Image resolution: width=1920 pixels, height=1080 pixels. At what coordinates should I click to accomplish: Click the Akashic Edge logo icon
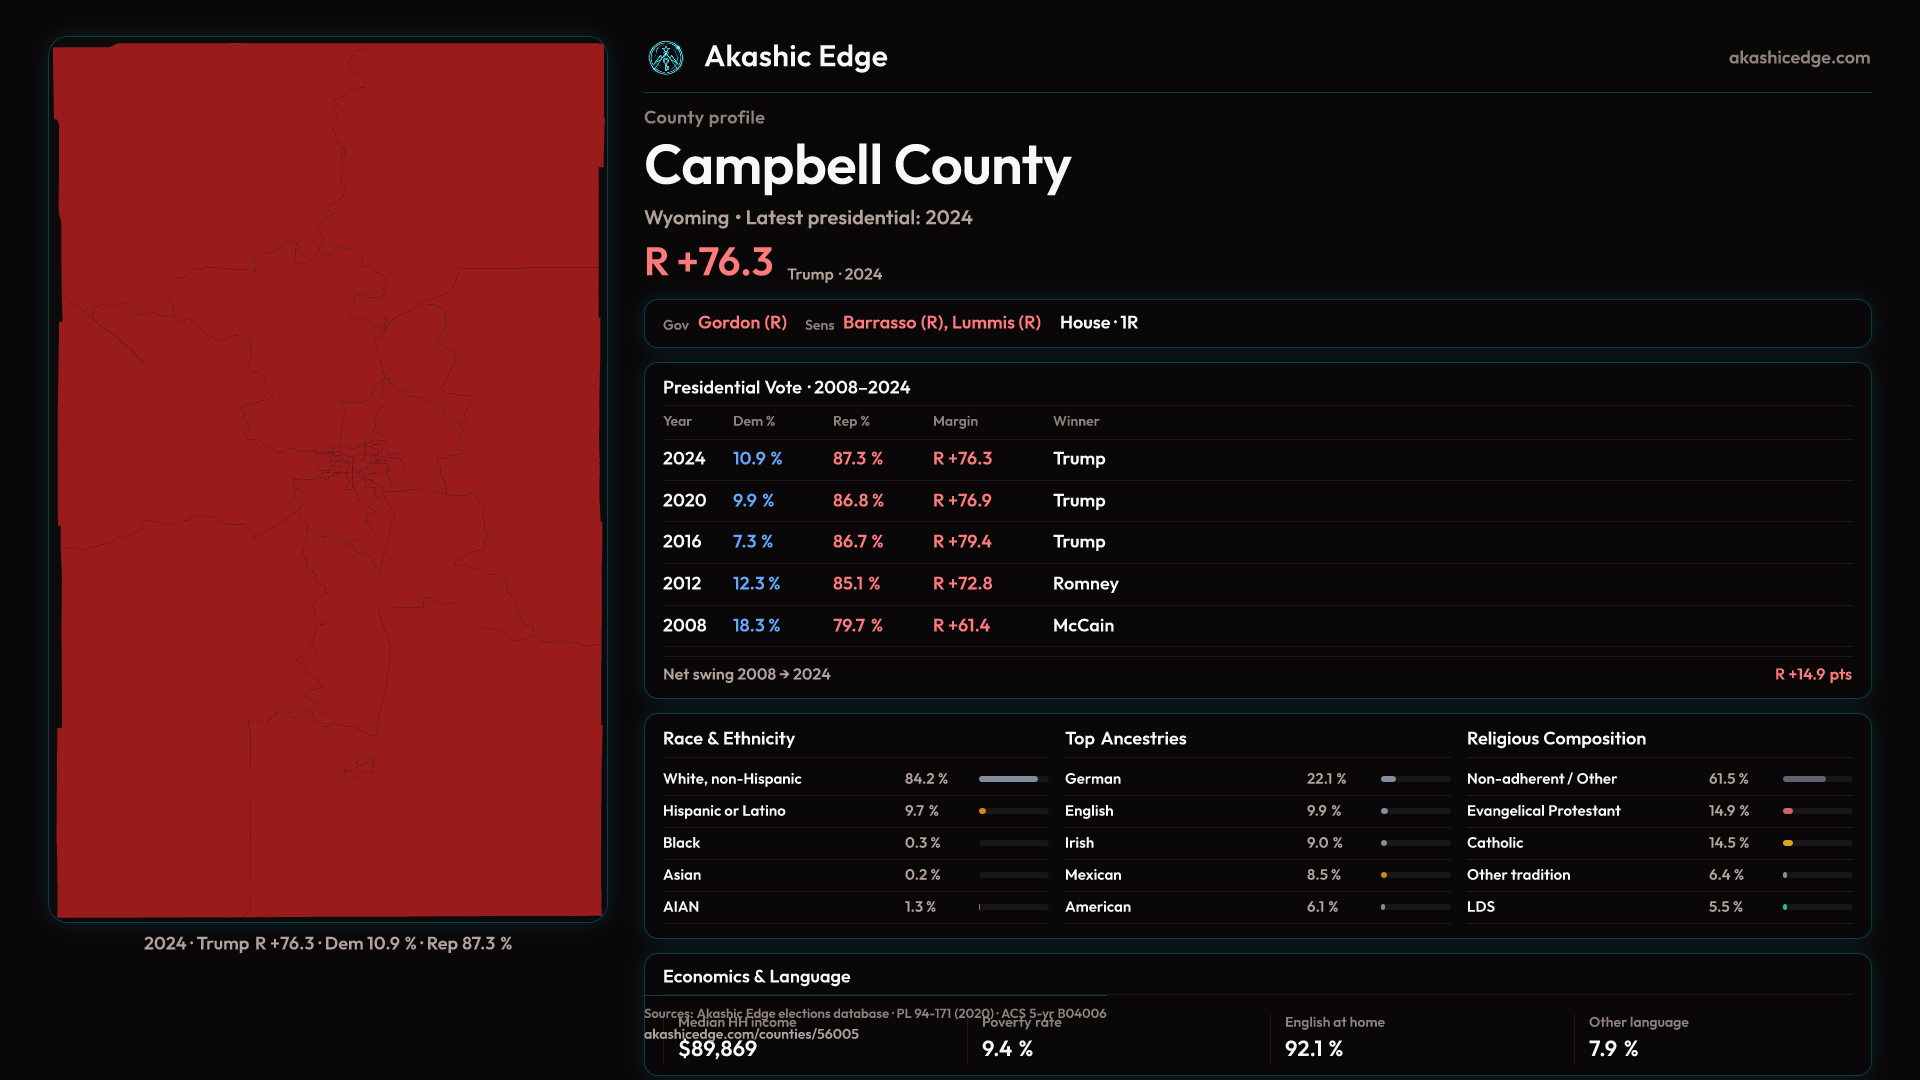665,58
